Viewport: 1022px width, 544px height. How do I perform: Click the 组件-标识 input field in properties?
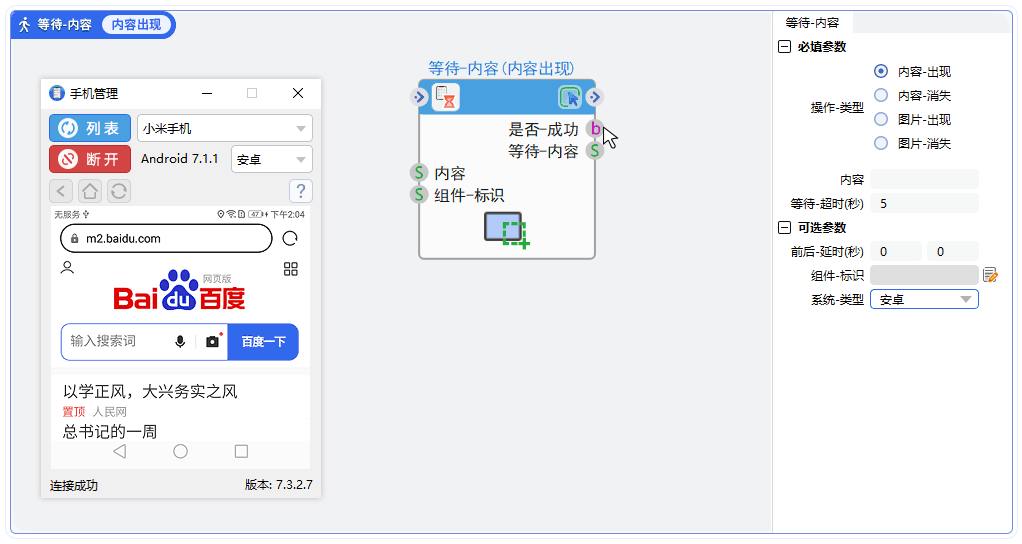pos(924,275)
